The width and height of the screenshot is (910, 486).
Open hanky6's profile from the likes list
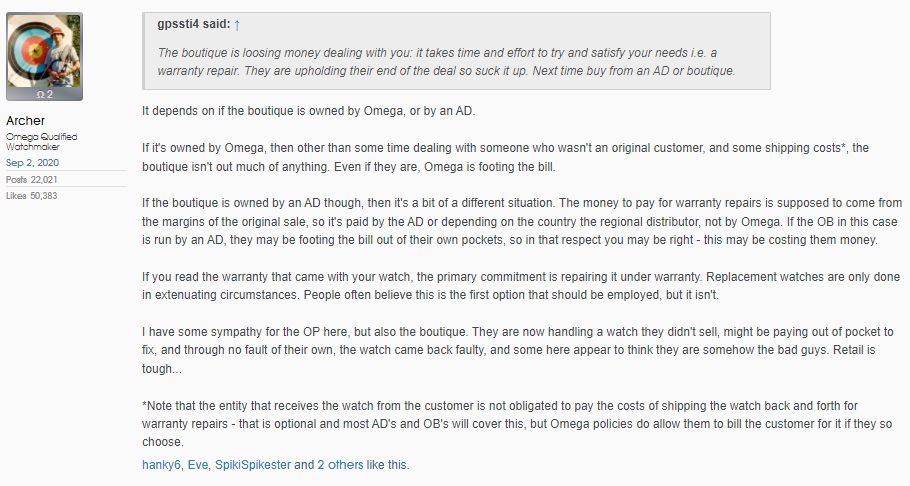coord(161,465)
